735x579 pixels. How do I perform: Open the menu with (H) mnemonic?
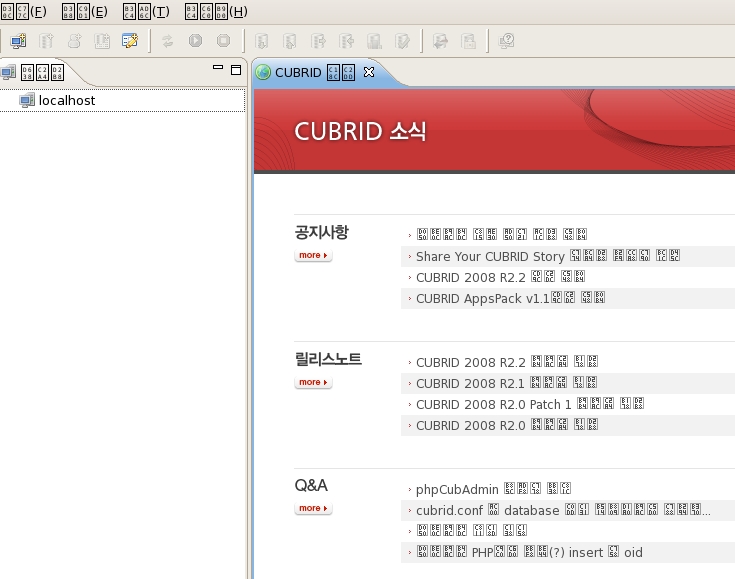point(216,12)
